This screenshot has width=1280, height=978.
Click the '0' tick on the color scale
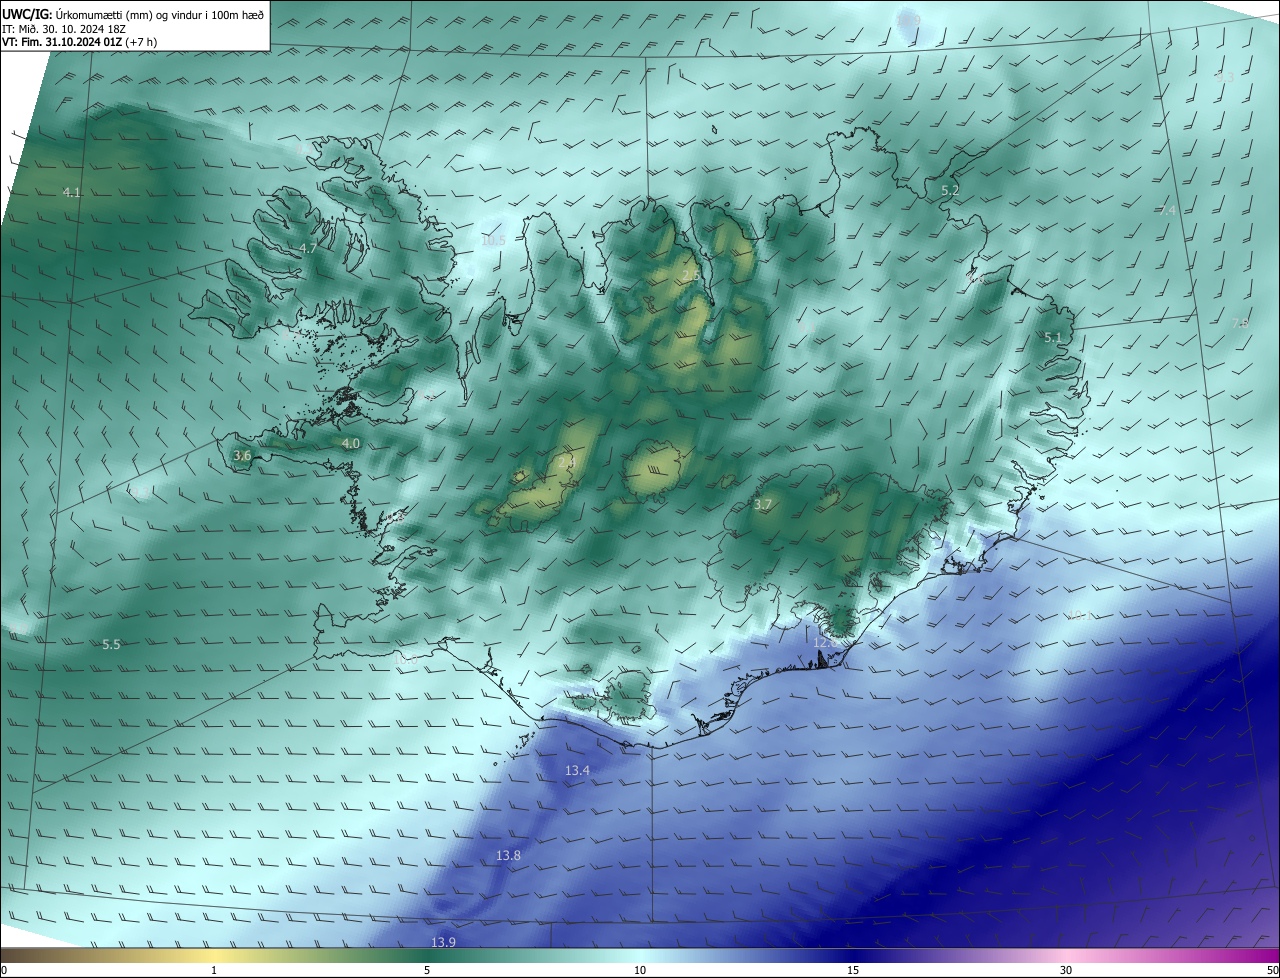[4, 970]
